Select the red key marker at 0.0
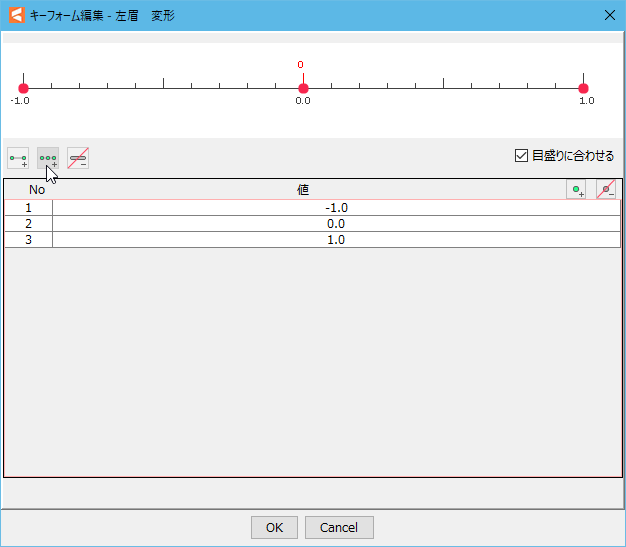The height and width of the screenshot is (547, 626). (303, 88)
